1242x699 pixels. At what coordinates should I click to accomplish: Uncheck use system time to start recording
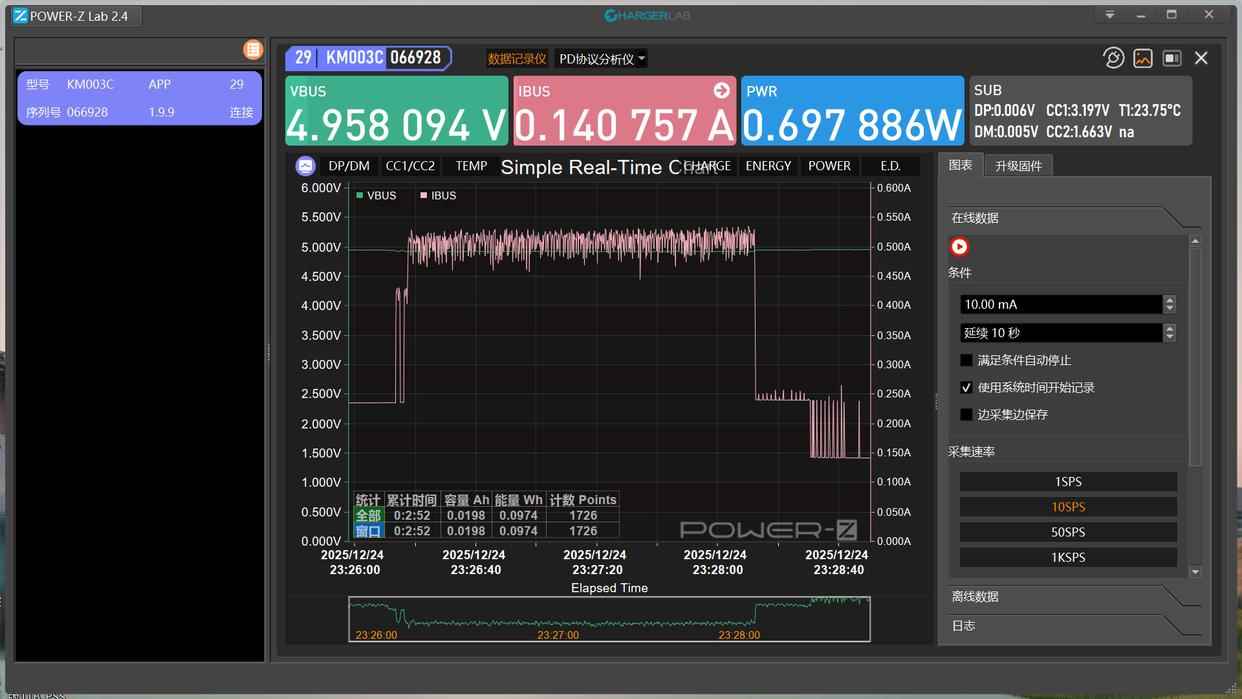[x=966, y=387]
